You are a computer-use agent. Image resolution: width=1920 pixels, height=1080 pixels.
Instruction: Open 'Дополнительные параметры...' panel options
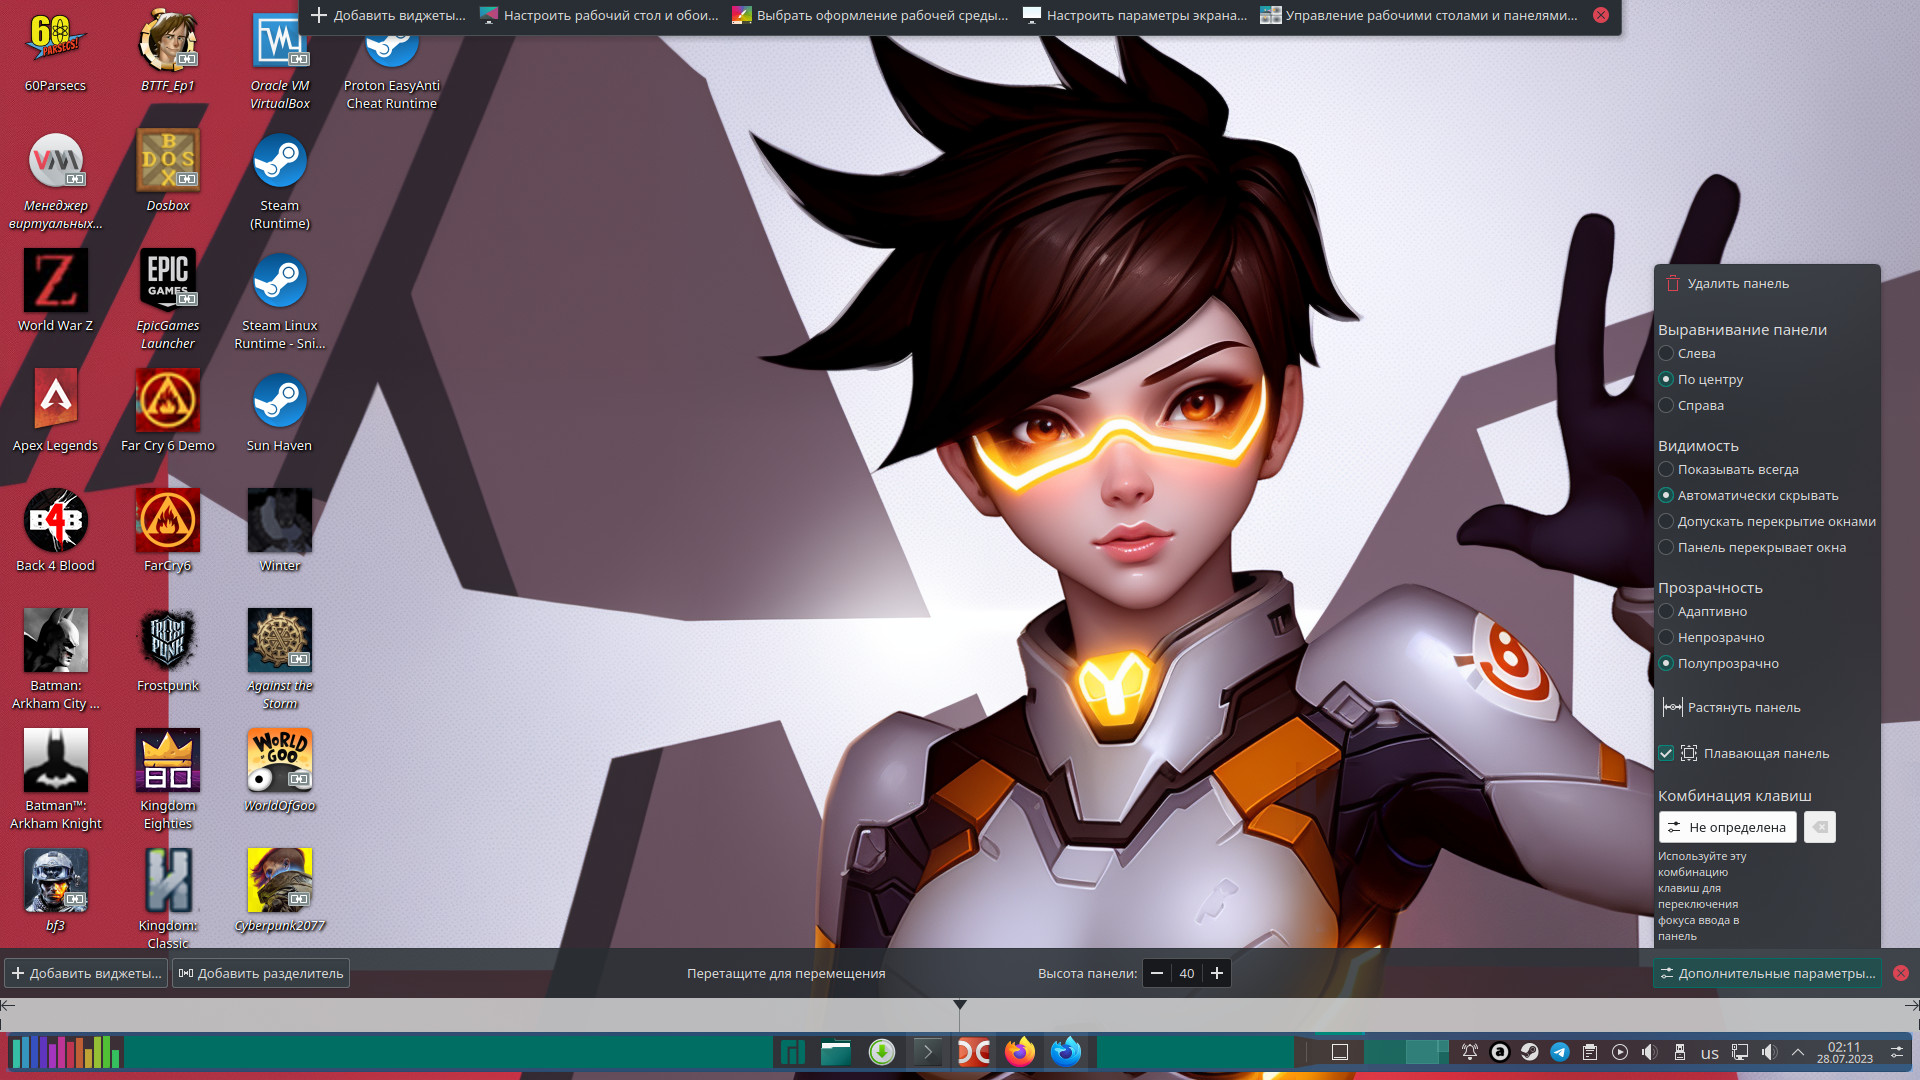tap(1767, 974)
